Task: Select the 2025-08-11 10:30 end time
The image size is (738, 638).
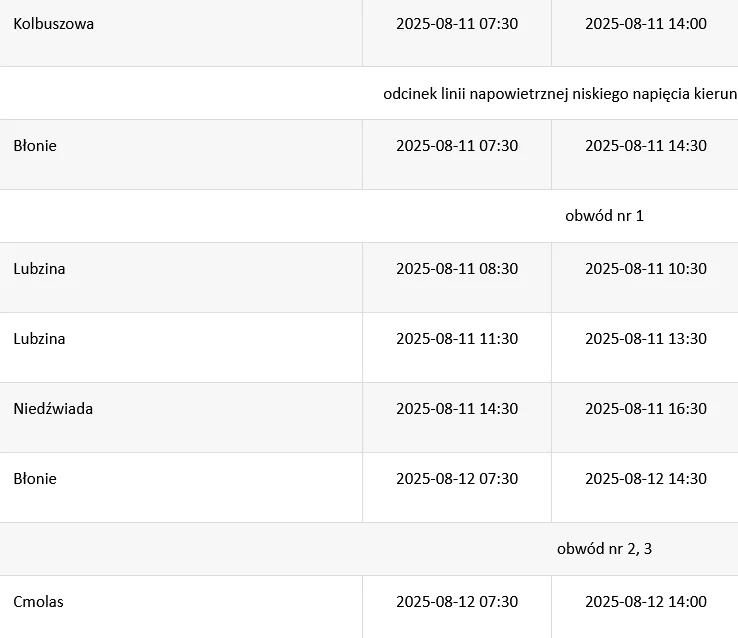Action: [x=645, y=269]
